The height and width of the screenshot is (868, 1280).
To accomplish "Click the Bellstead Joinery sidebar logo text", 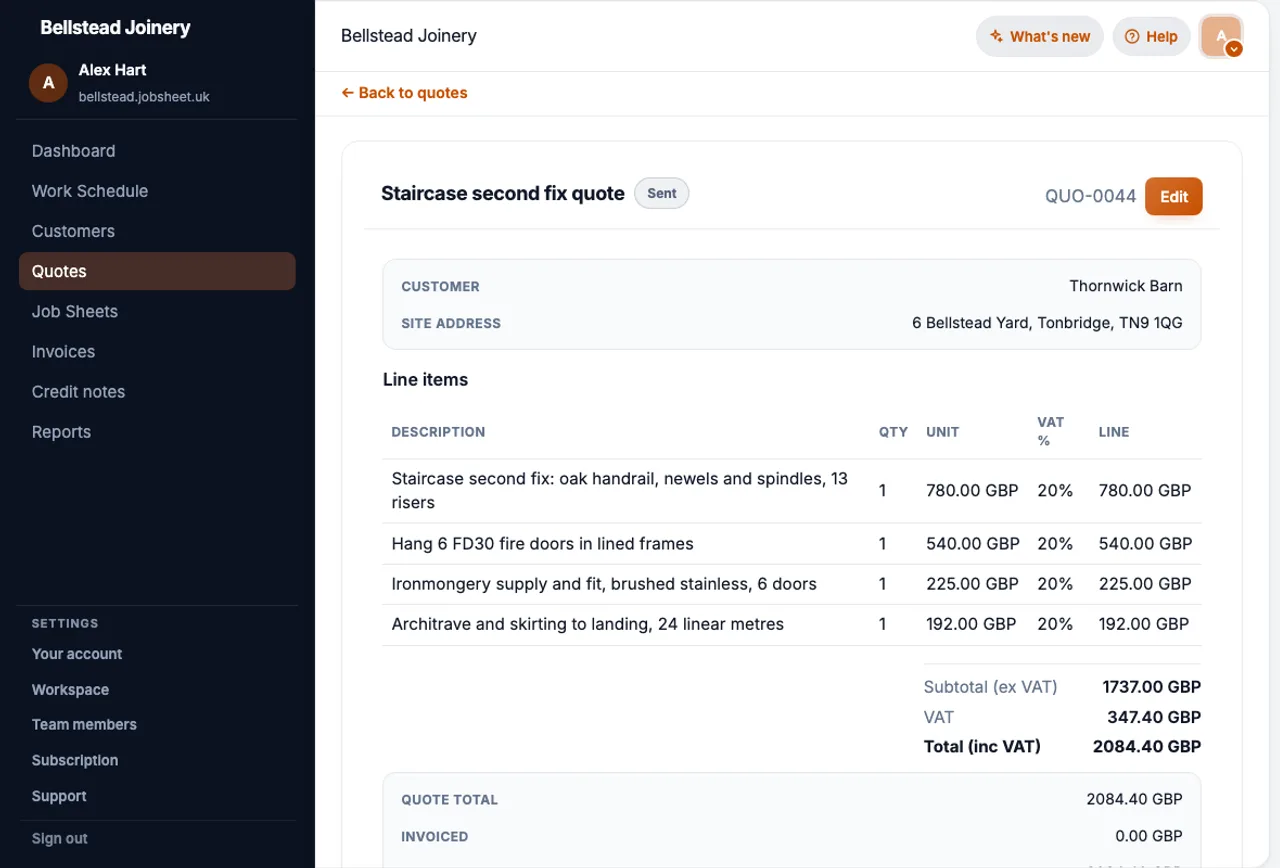I will [115, 27].
